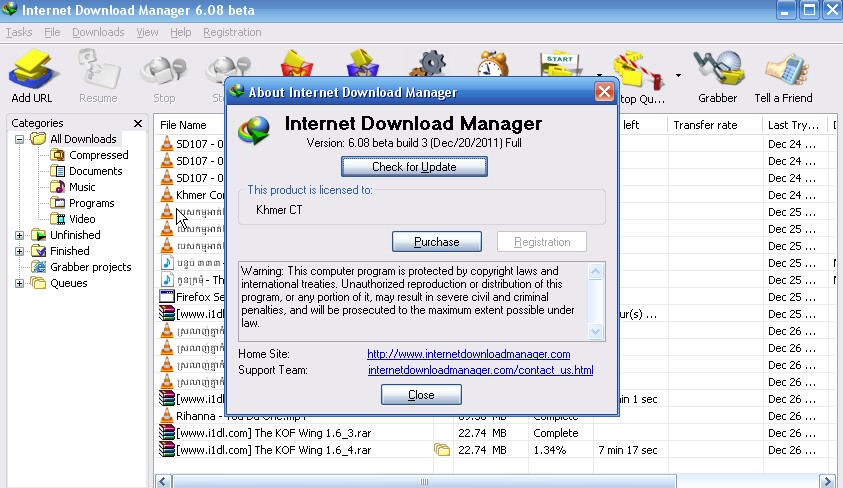Click the Resume toolbar icon

pos(98,75)
